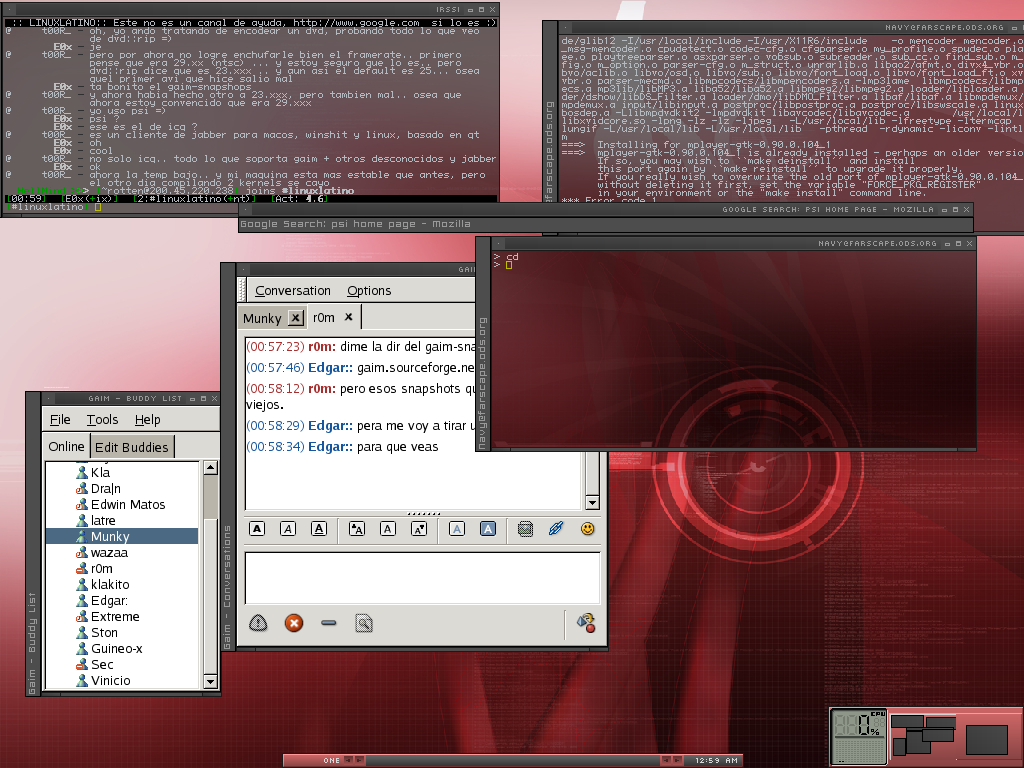Viewport: 1024px width, 768px height.
Task: Switch to the first workspace in pager
Action: (922, 737)
